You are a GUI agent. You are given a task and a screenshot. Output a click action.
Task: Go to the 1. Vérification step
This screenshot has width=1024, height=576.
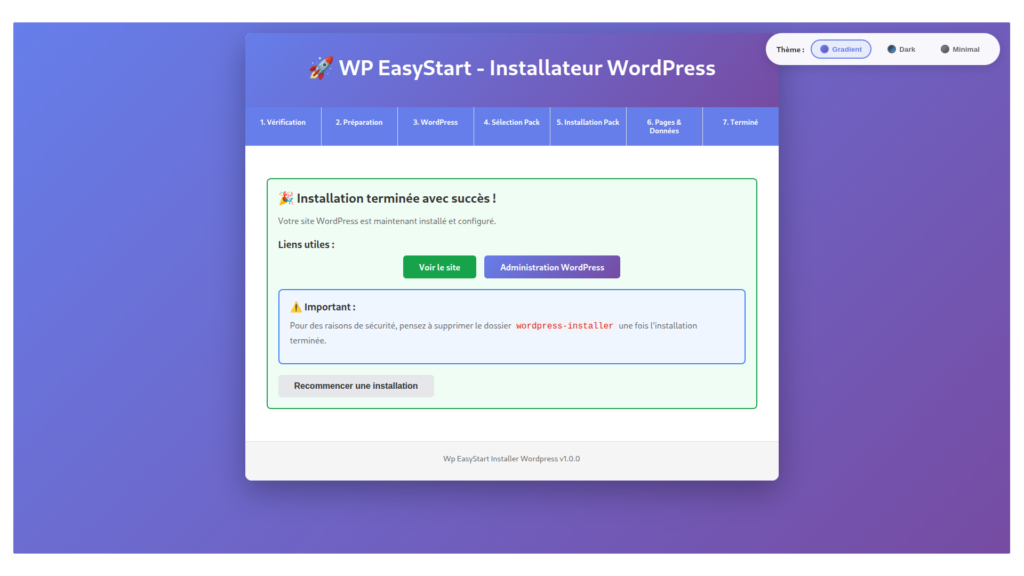tap(283, 123)
